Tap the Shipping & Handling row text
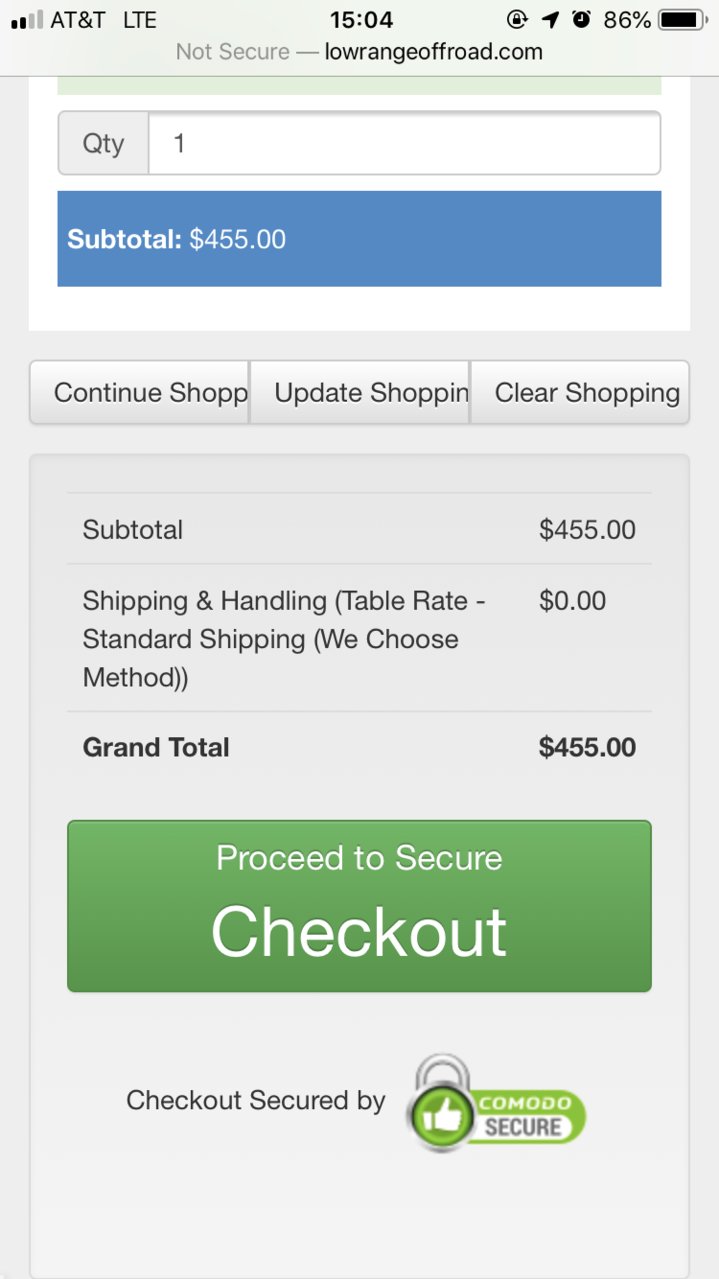 point(284,639)
